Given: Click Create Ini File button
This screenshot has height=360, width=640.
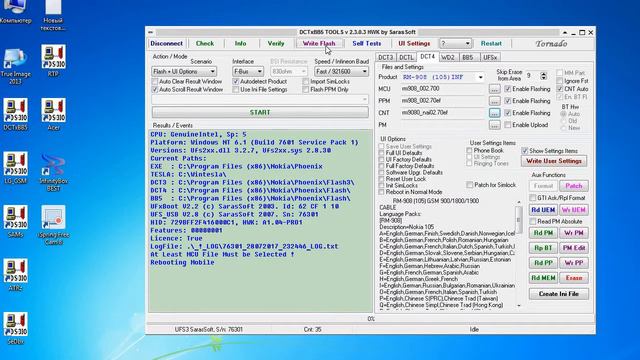Looking at the screenshot, I should [558, 294].
